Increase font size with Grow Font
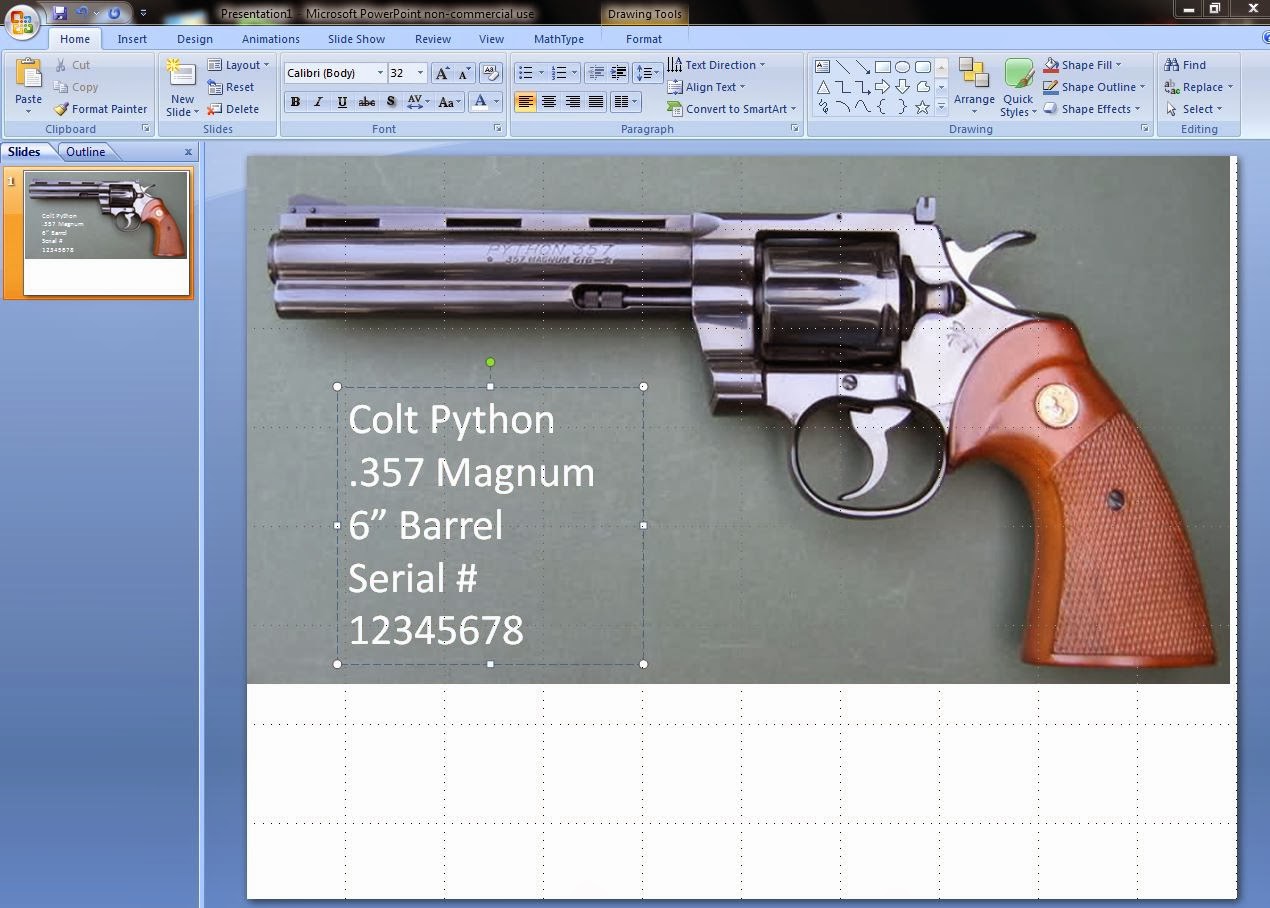The height and width of the screenshot is (908, 1270). coord(442,73)
